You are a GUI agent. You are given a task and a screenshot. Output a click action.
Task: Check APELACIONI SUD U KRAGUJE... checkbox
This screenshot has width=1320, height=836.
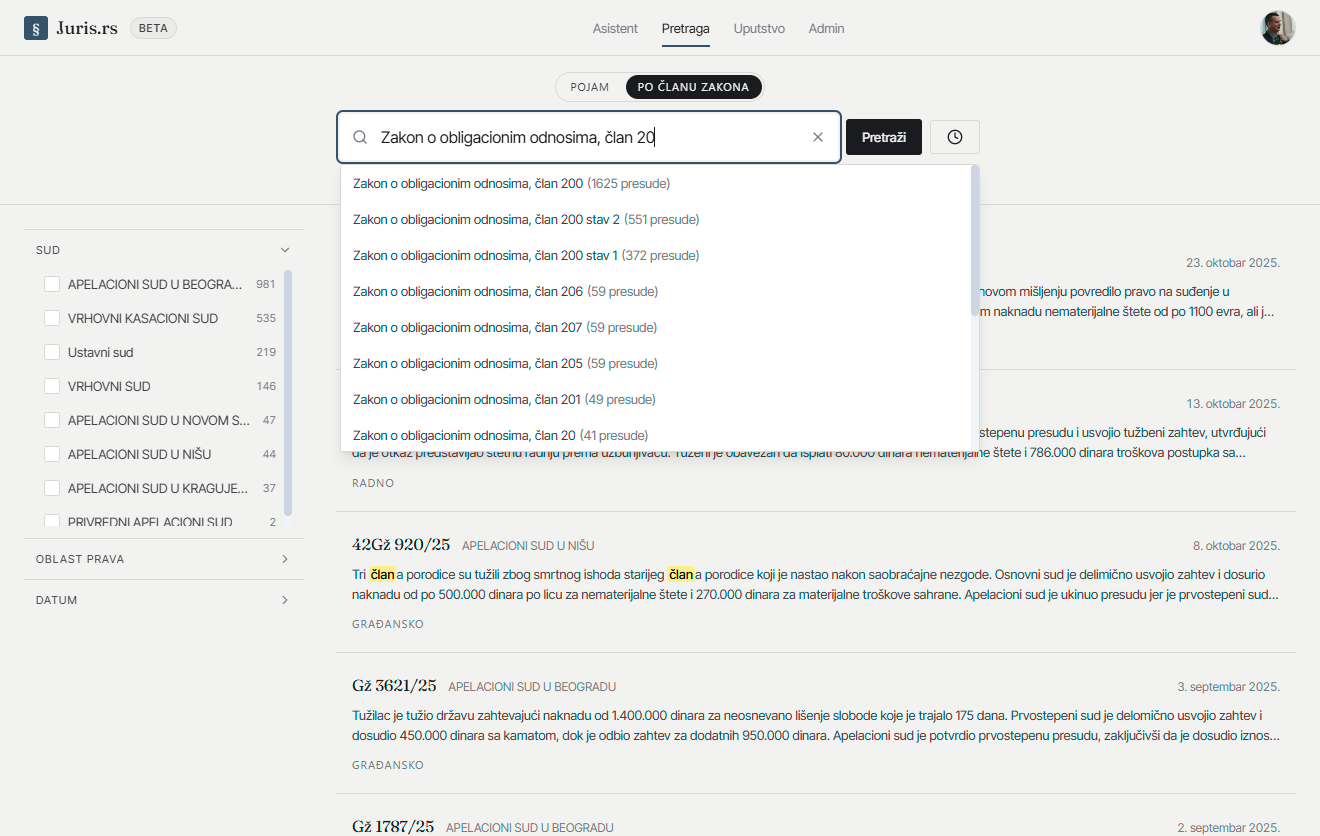pos(52,488)
